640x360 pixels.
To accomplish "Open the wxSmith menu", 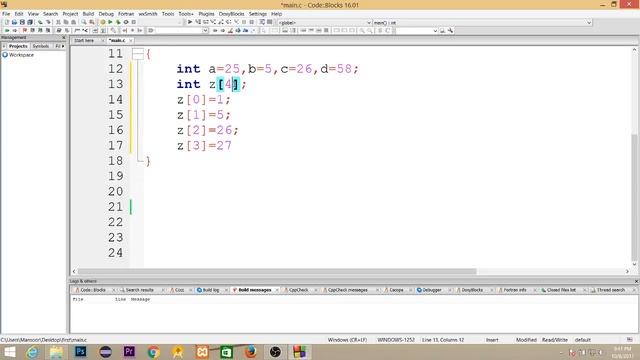I will tap(148, 14).
